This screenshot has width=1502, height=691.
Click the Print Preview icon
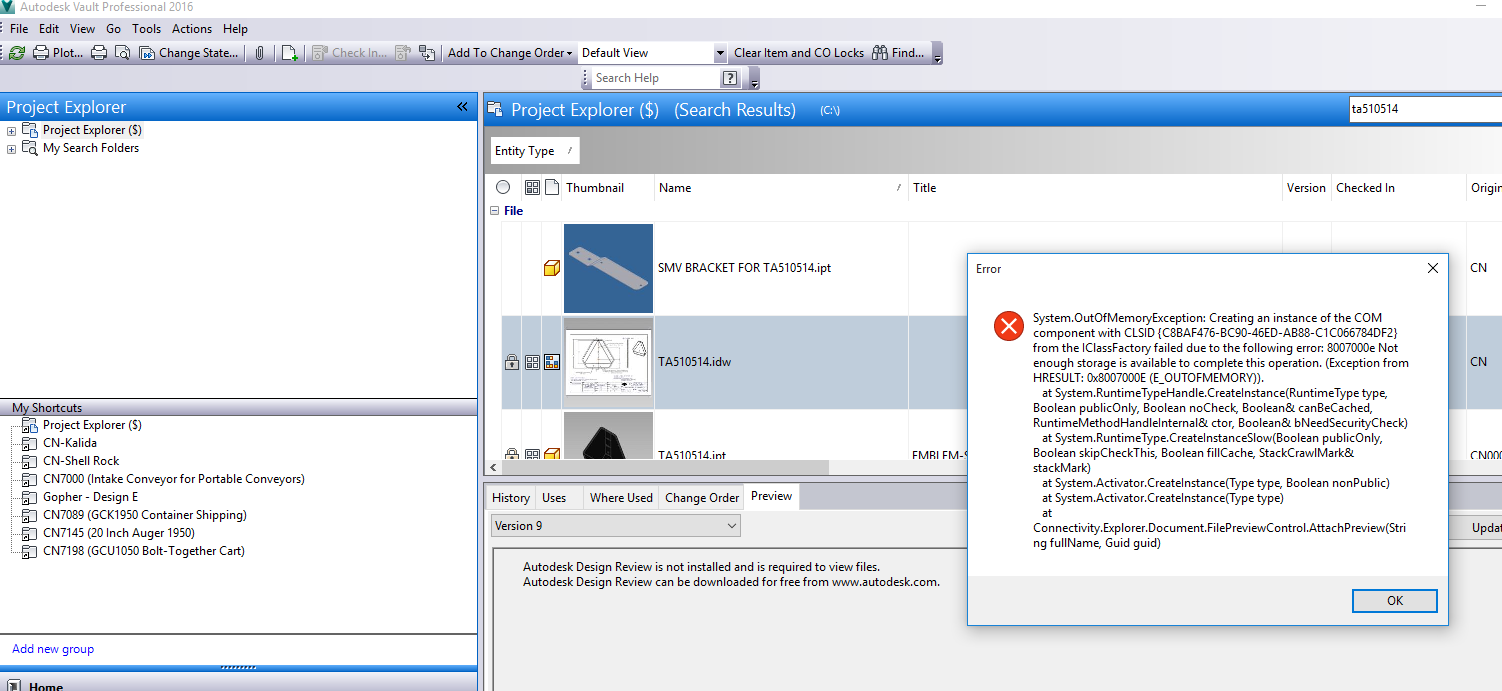coord(122,52)
